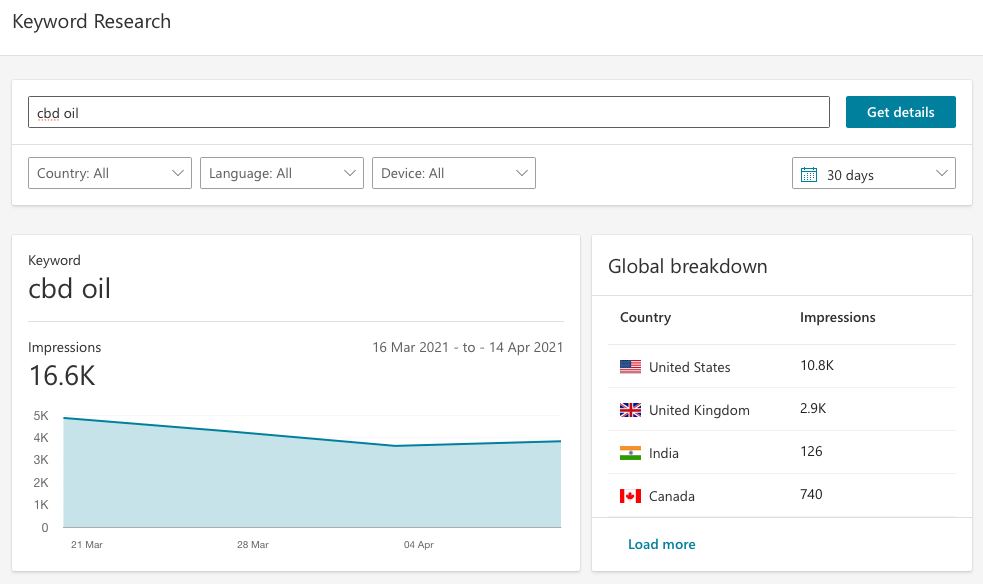Select the United States country row text
Viewport: 983px width, 584px height.
click(x=690, y=367)
